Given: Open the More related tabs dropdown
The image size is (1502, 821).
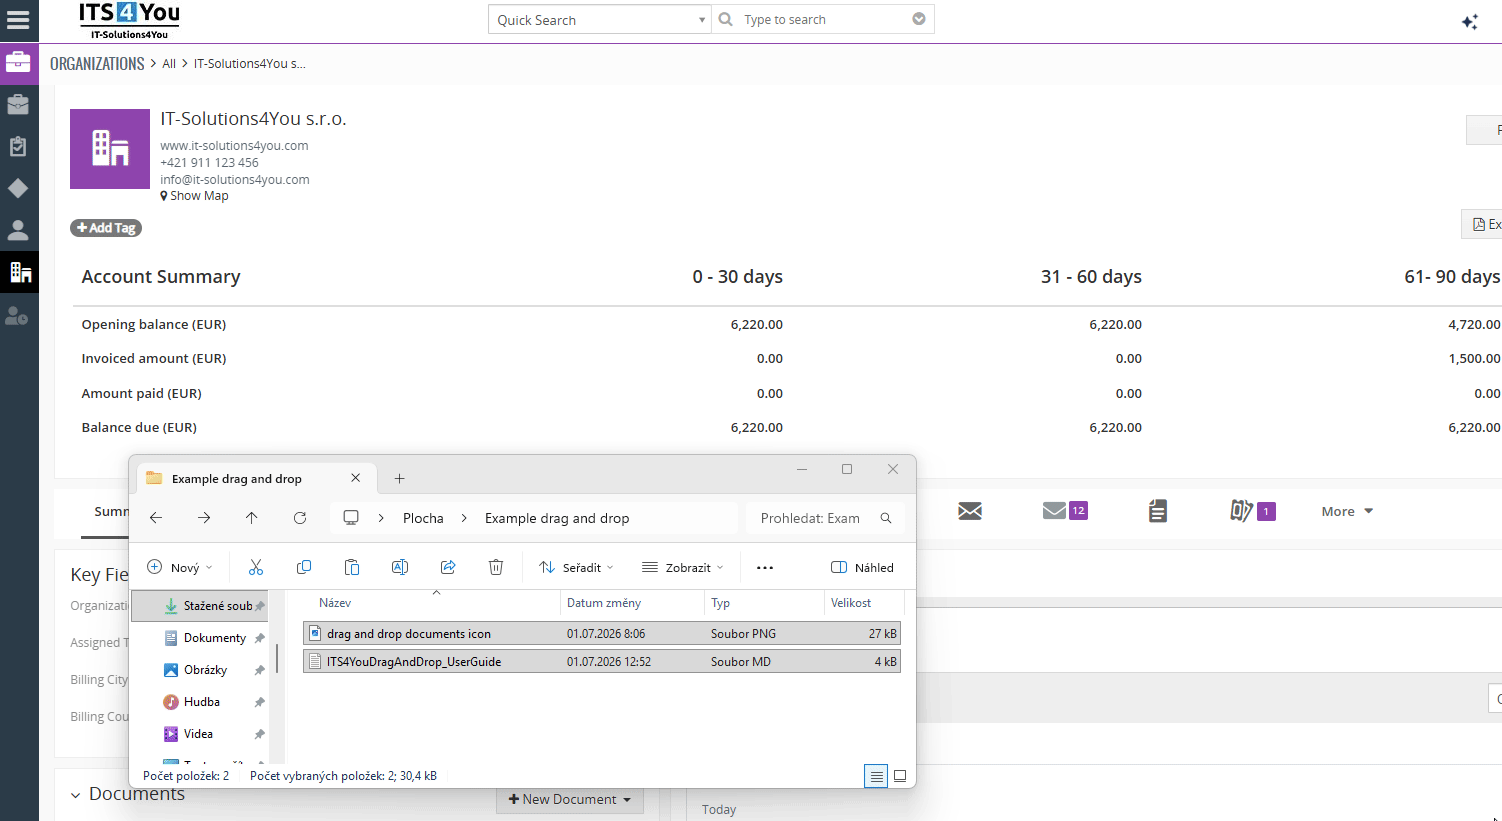Looking at the screenshot, I should pyautogui.click(x=1347, y=511).
